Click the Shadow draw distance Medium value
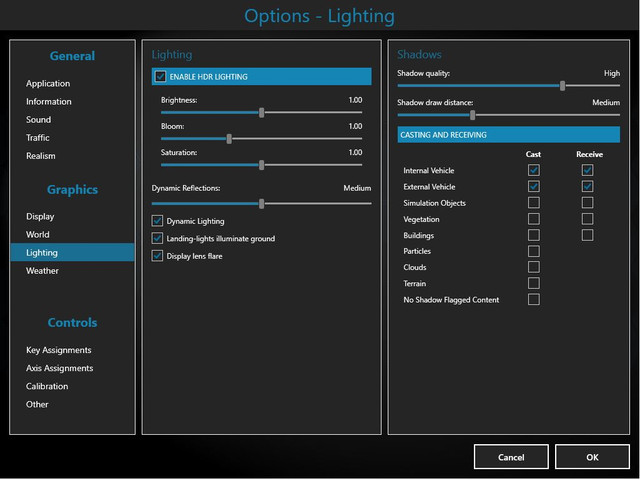This screenshot has width=640, height=480. coord(606,102)
